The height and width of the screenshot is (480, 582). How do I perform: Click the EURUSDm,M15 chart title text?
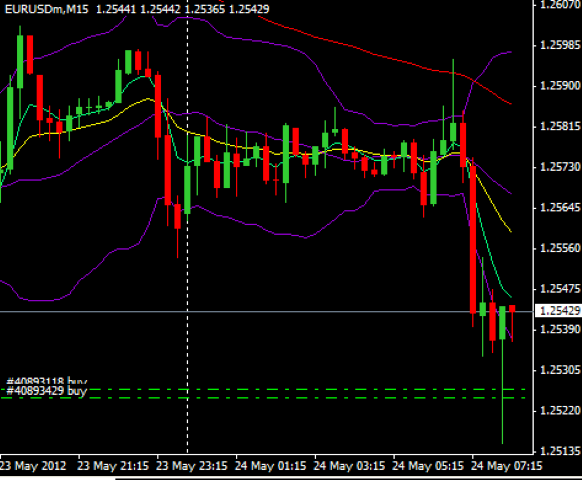point(46,9)
